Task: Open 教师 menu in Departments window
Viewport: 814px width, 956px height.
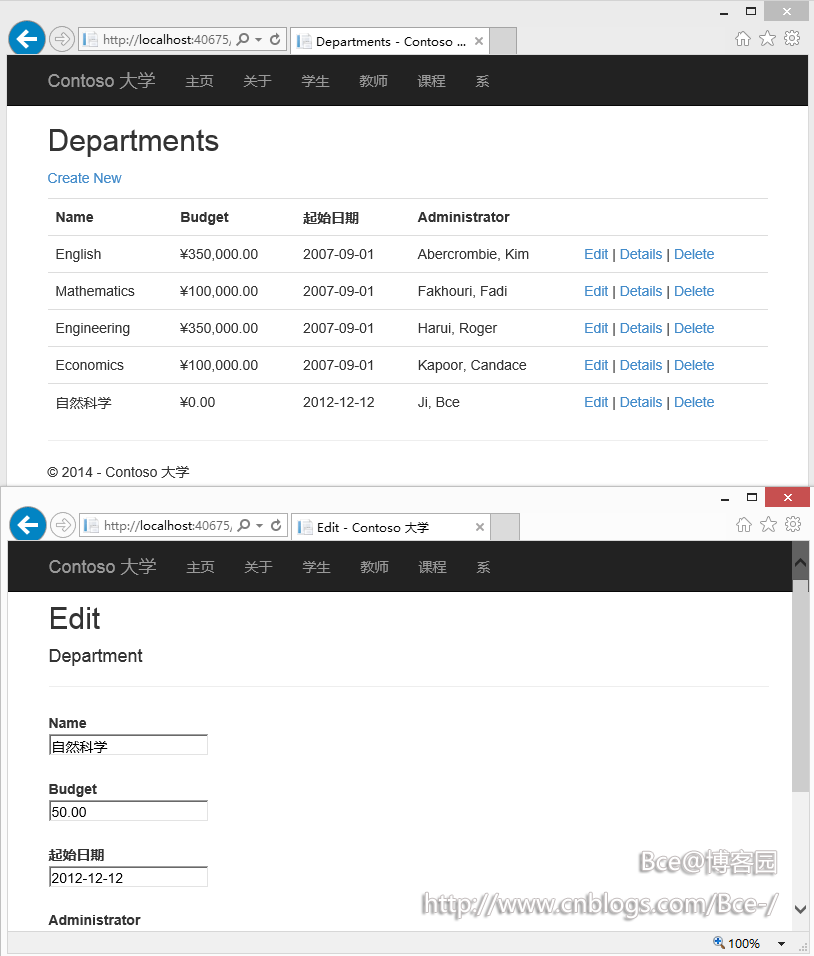Action: pyautogui.click(x=373, y=81)
